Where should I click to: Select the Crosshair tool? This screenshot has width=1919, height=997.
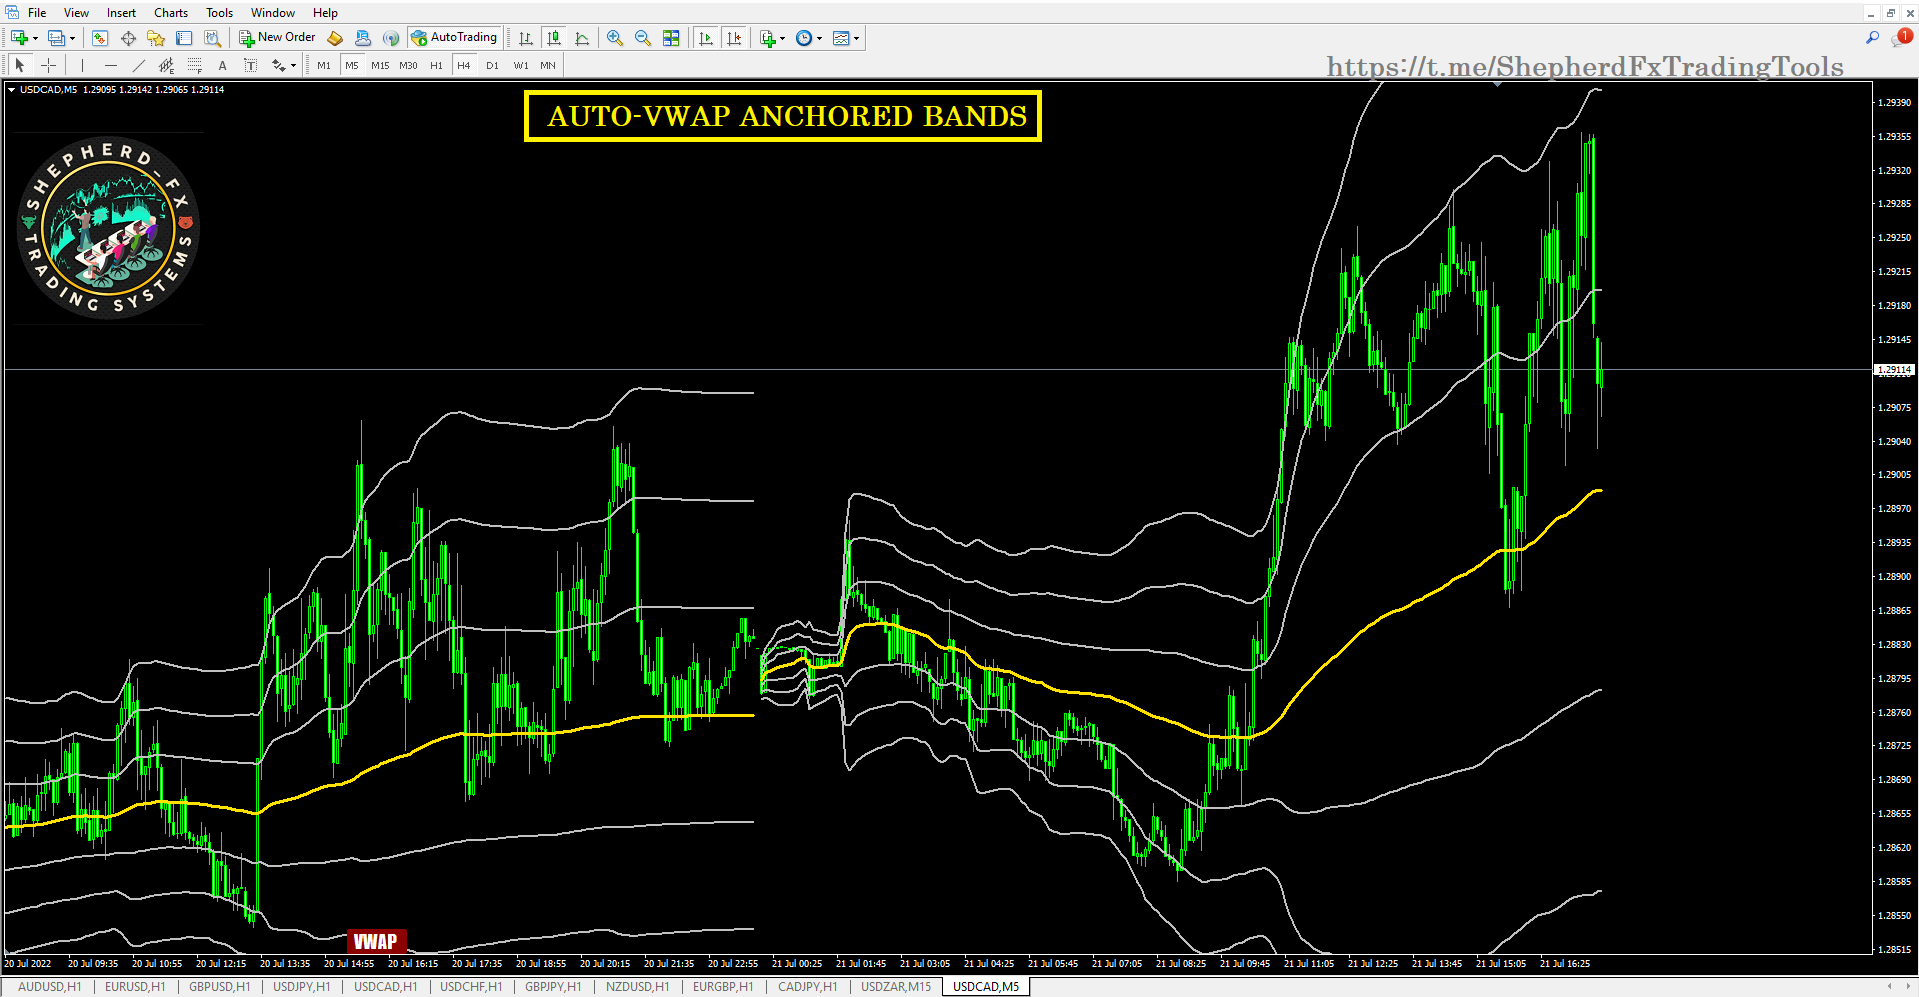coord(48,65)
